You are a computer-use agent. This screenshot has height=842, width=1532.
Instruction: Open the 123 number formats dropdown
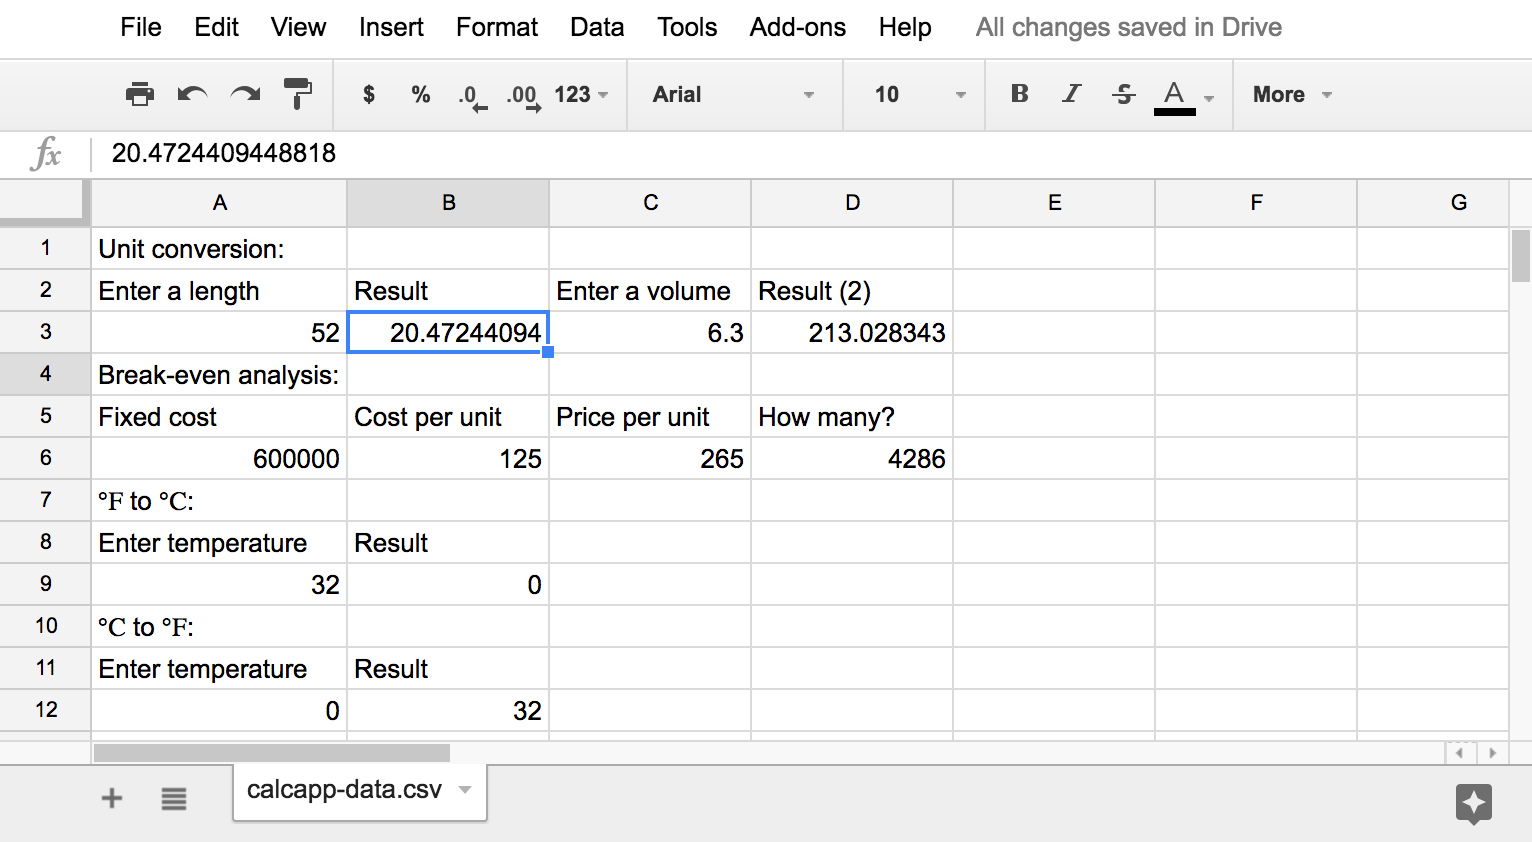[581, 94]
